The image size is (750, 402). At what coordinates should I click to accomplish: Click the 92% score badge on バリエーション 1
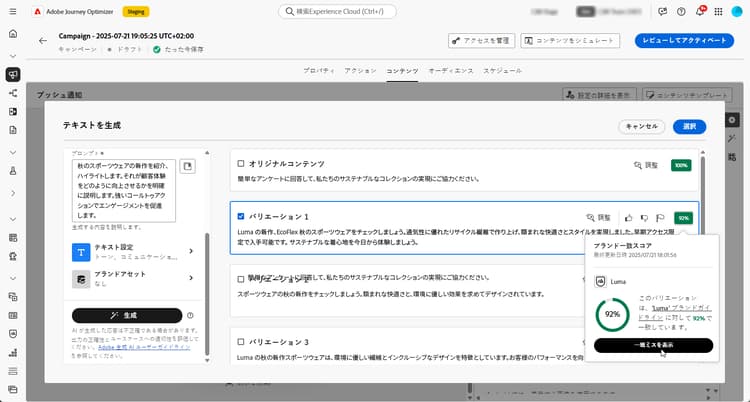(684, 218)
